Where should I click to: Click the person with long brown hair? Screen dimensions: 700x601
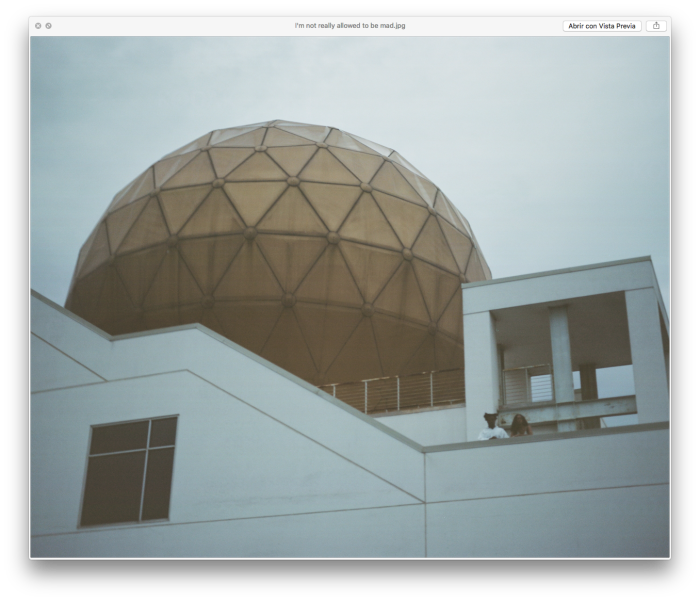[x=520, y=426]
